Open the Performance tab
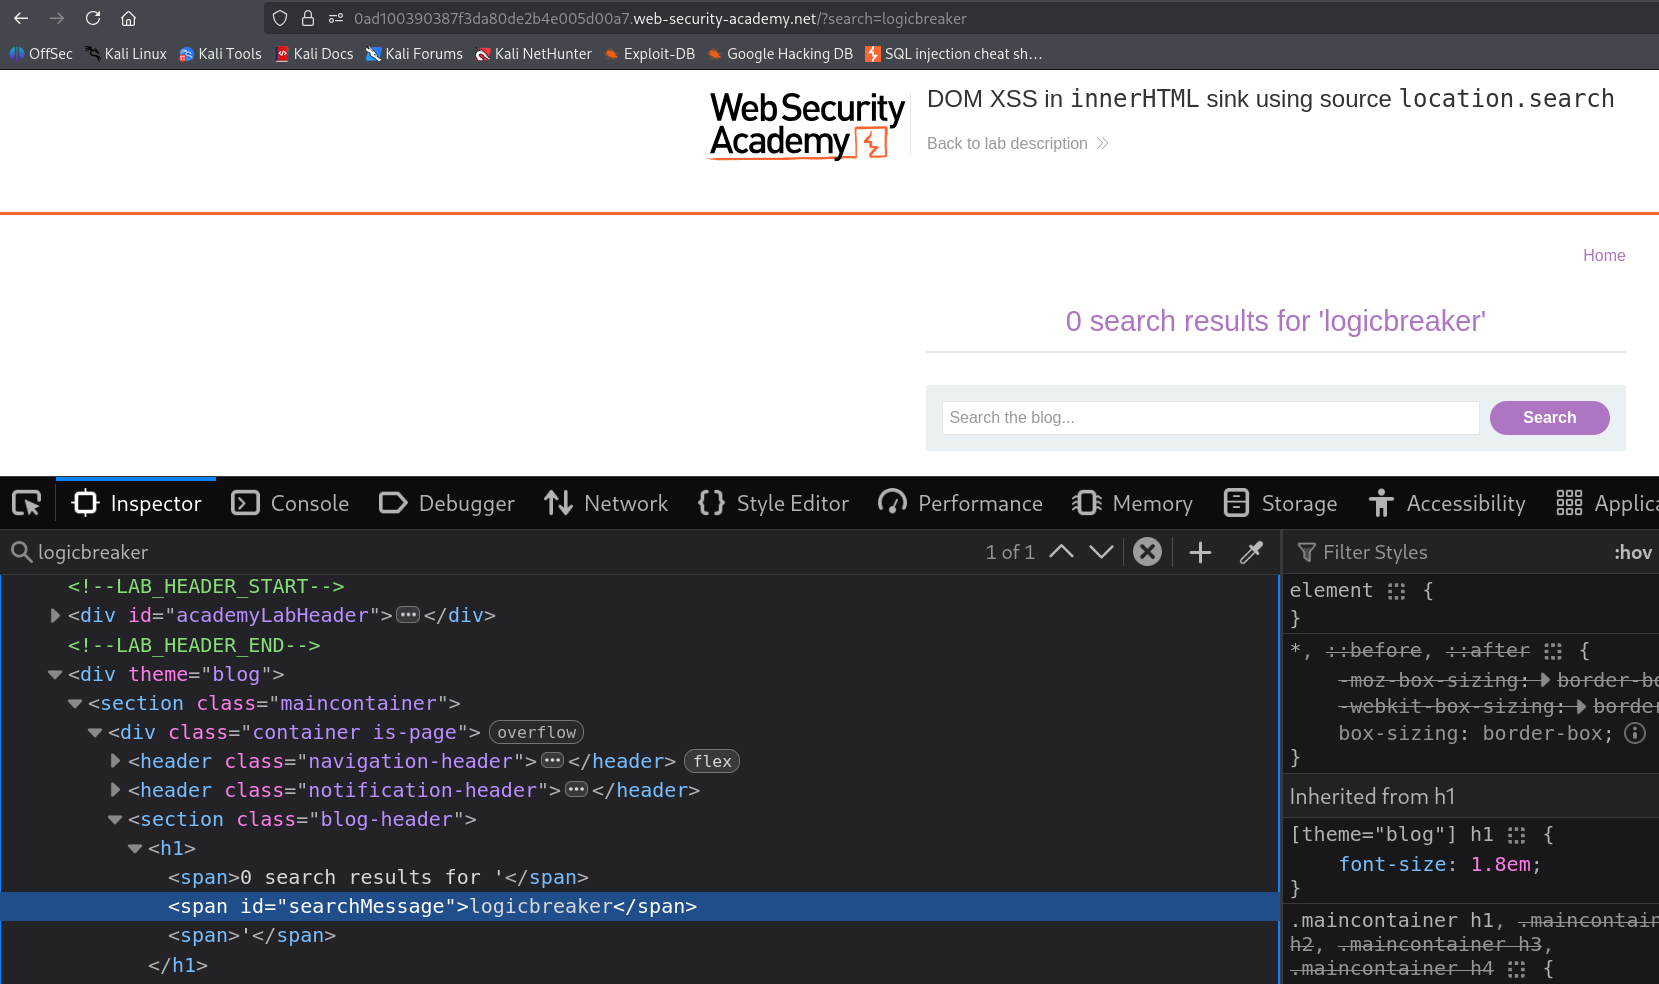This screenshot has height=984, width=1659. pos(960,503)
